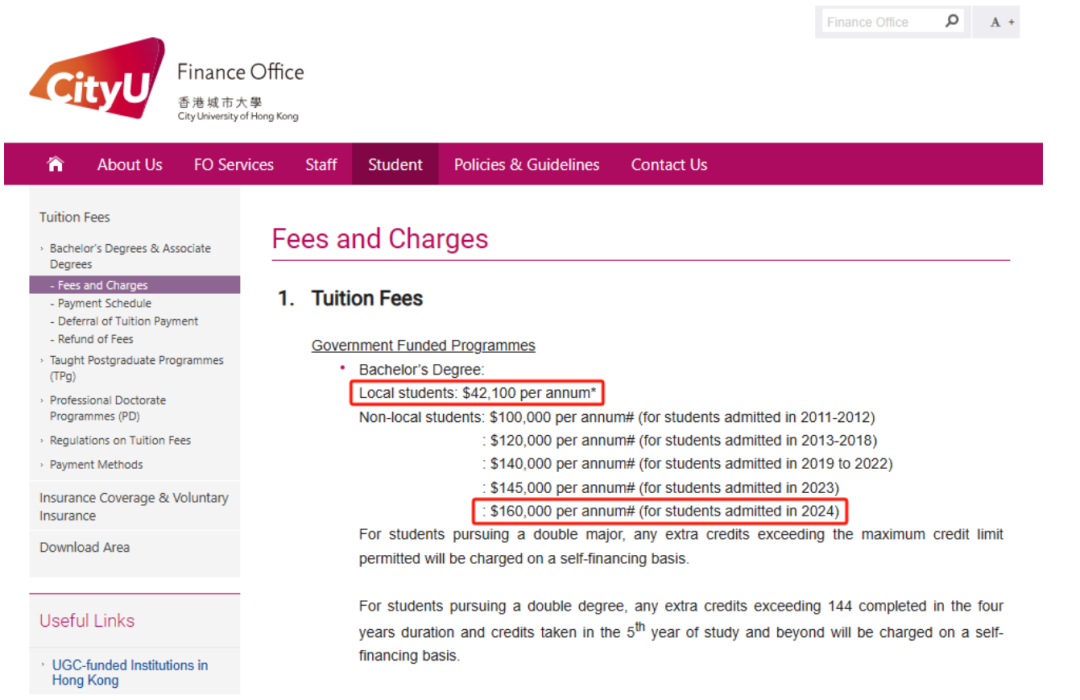Open the Staff menu

click(321, 165)
